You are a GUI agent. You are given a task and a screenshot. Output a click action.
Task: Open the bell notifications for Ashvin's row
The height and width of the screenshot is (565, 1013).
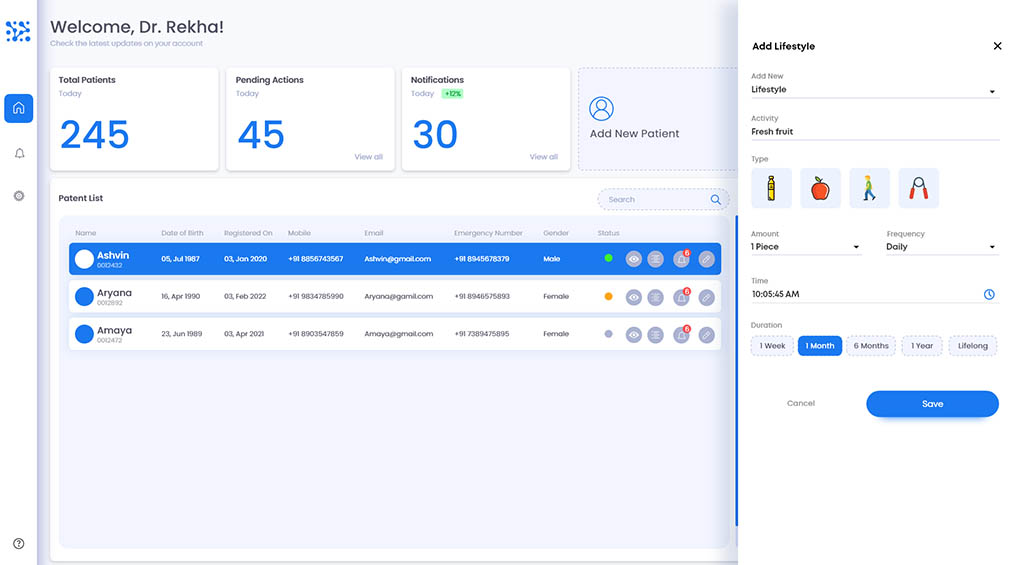[681, 259]
